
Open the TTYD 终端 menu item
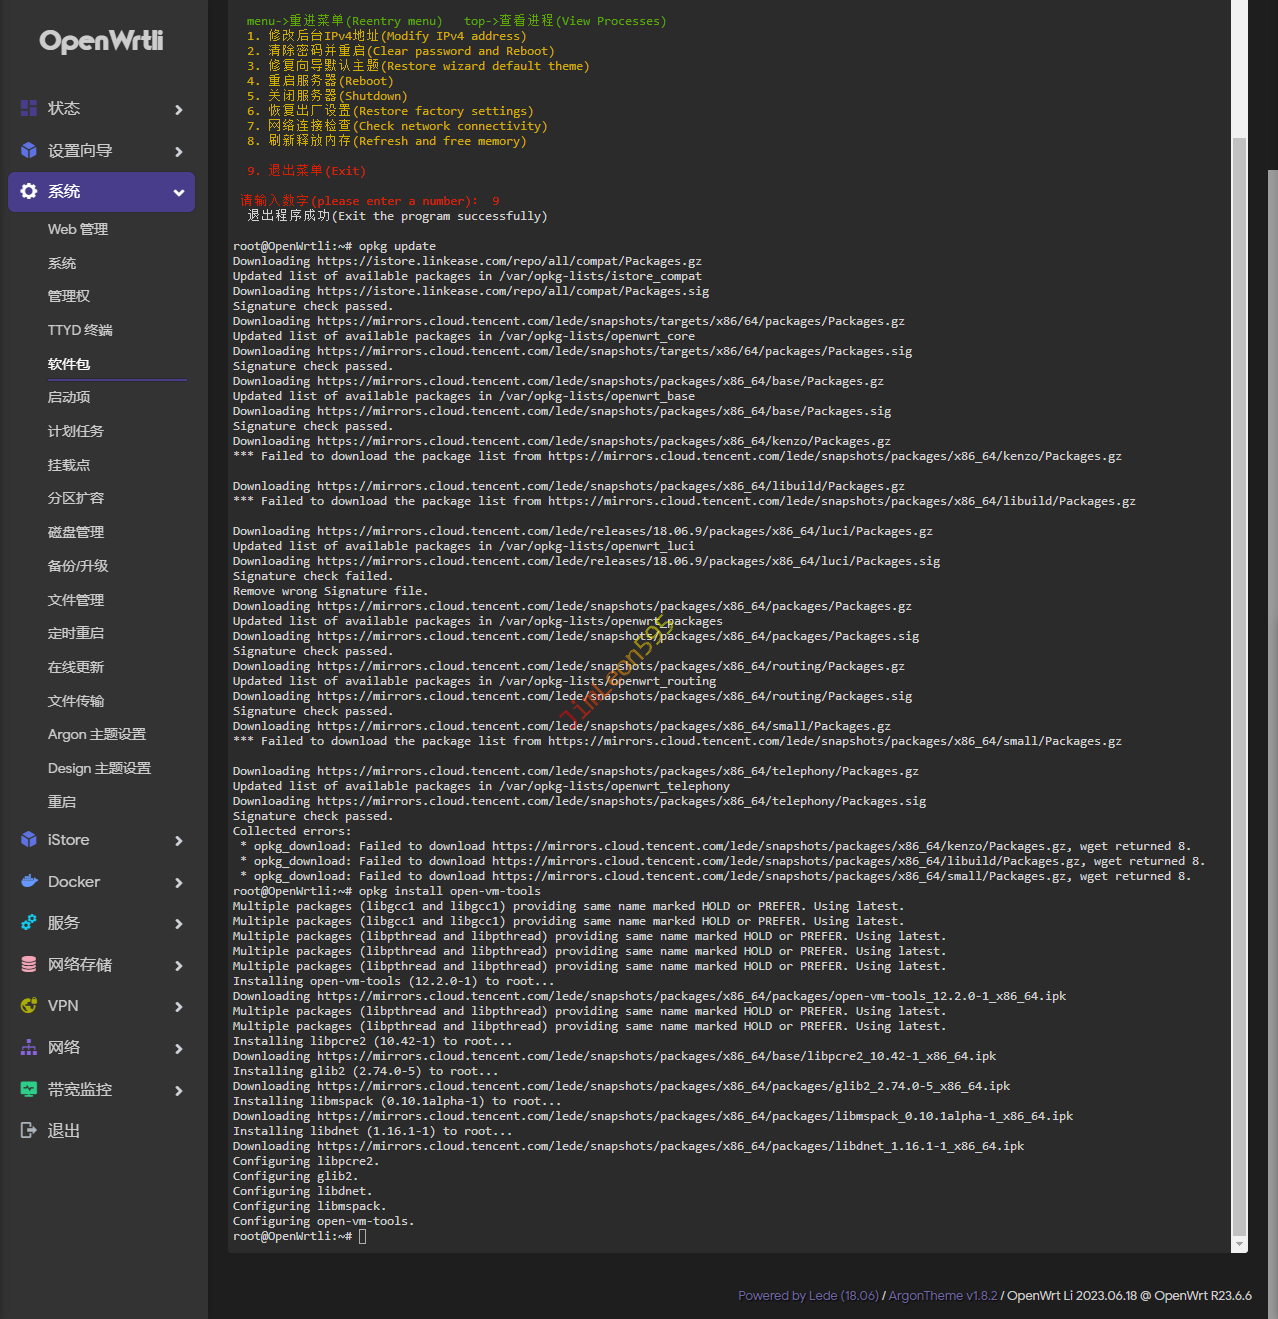pyautogui.click(x=80, y=330)
